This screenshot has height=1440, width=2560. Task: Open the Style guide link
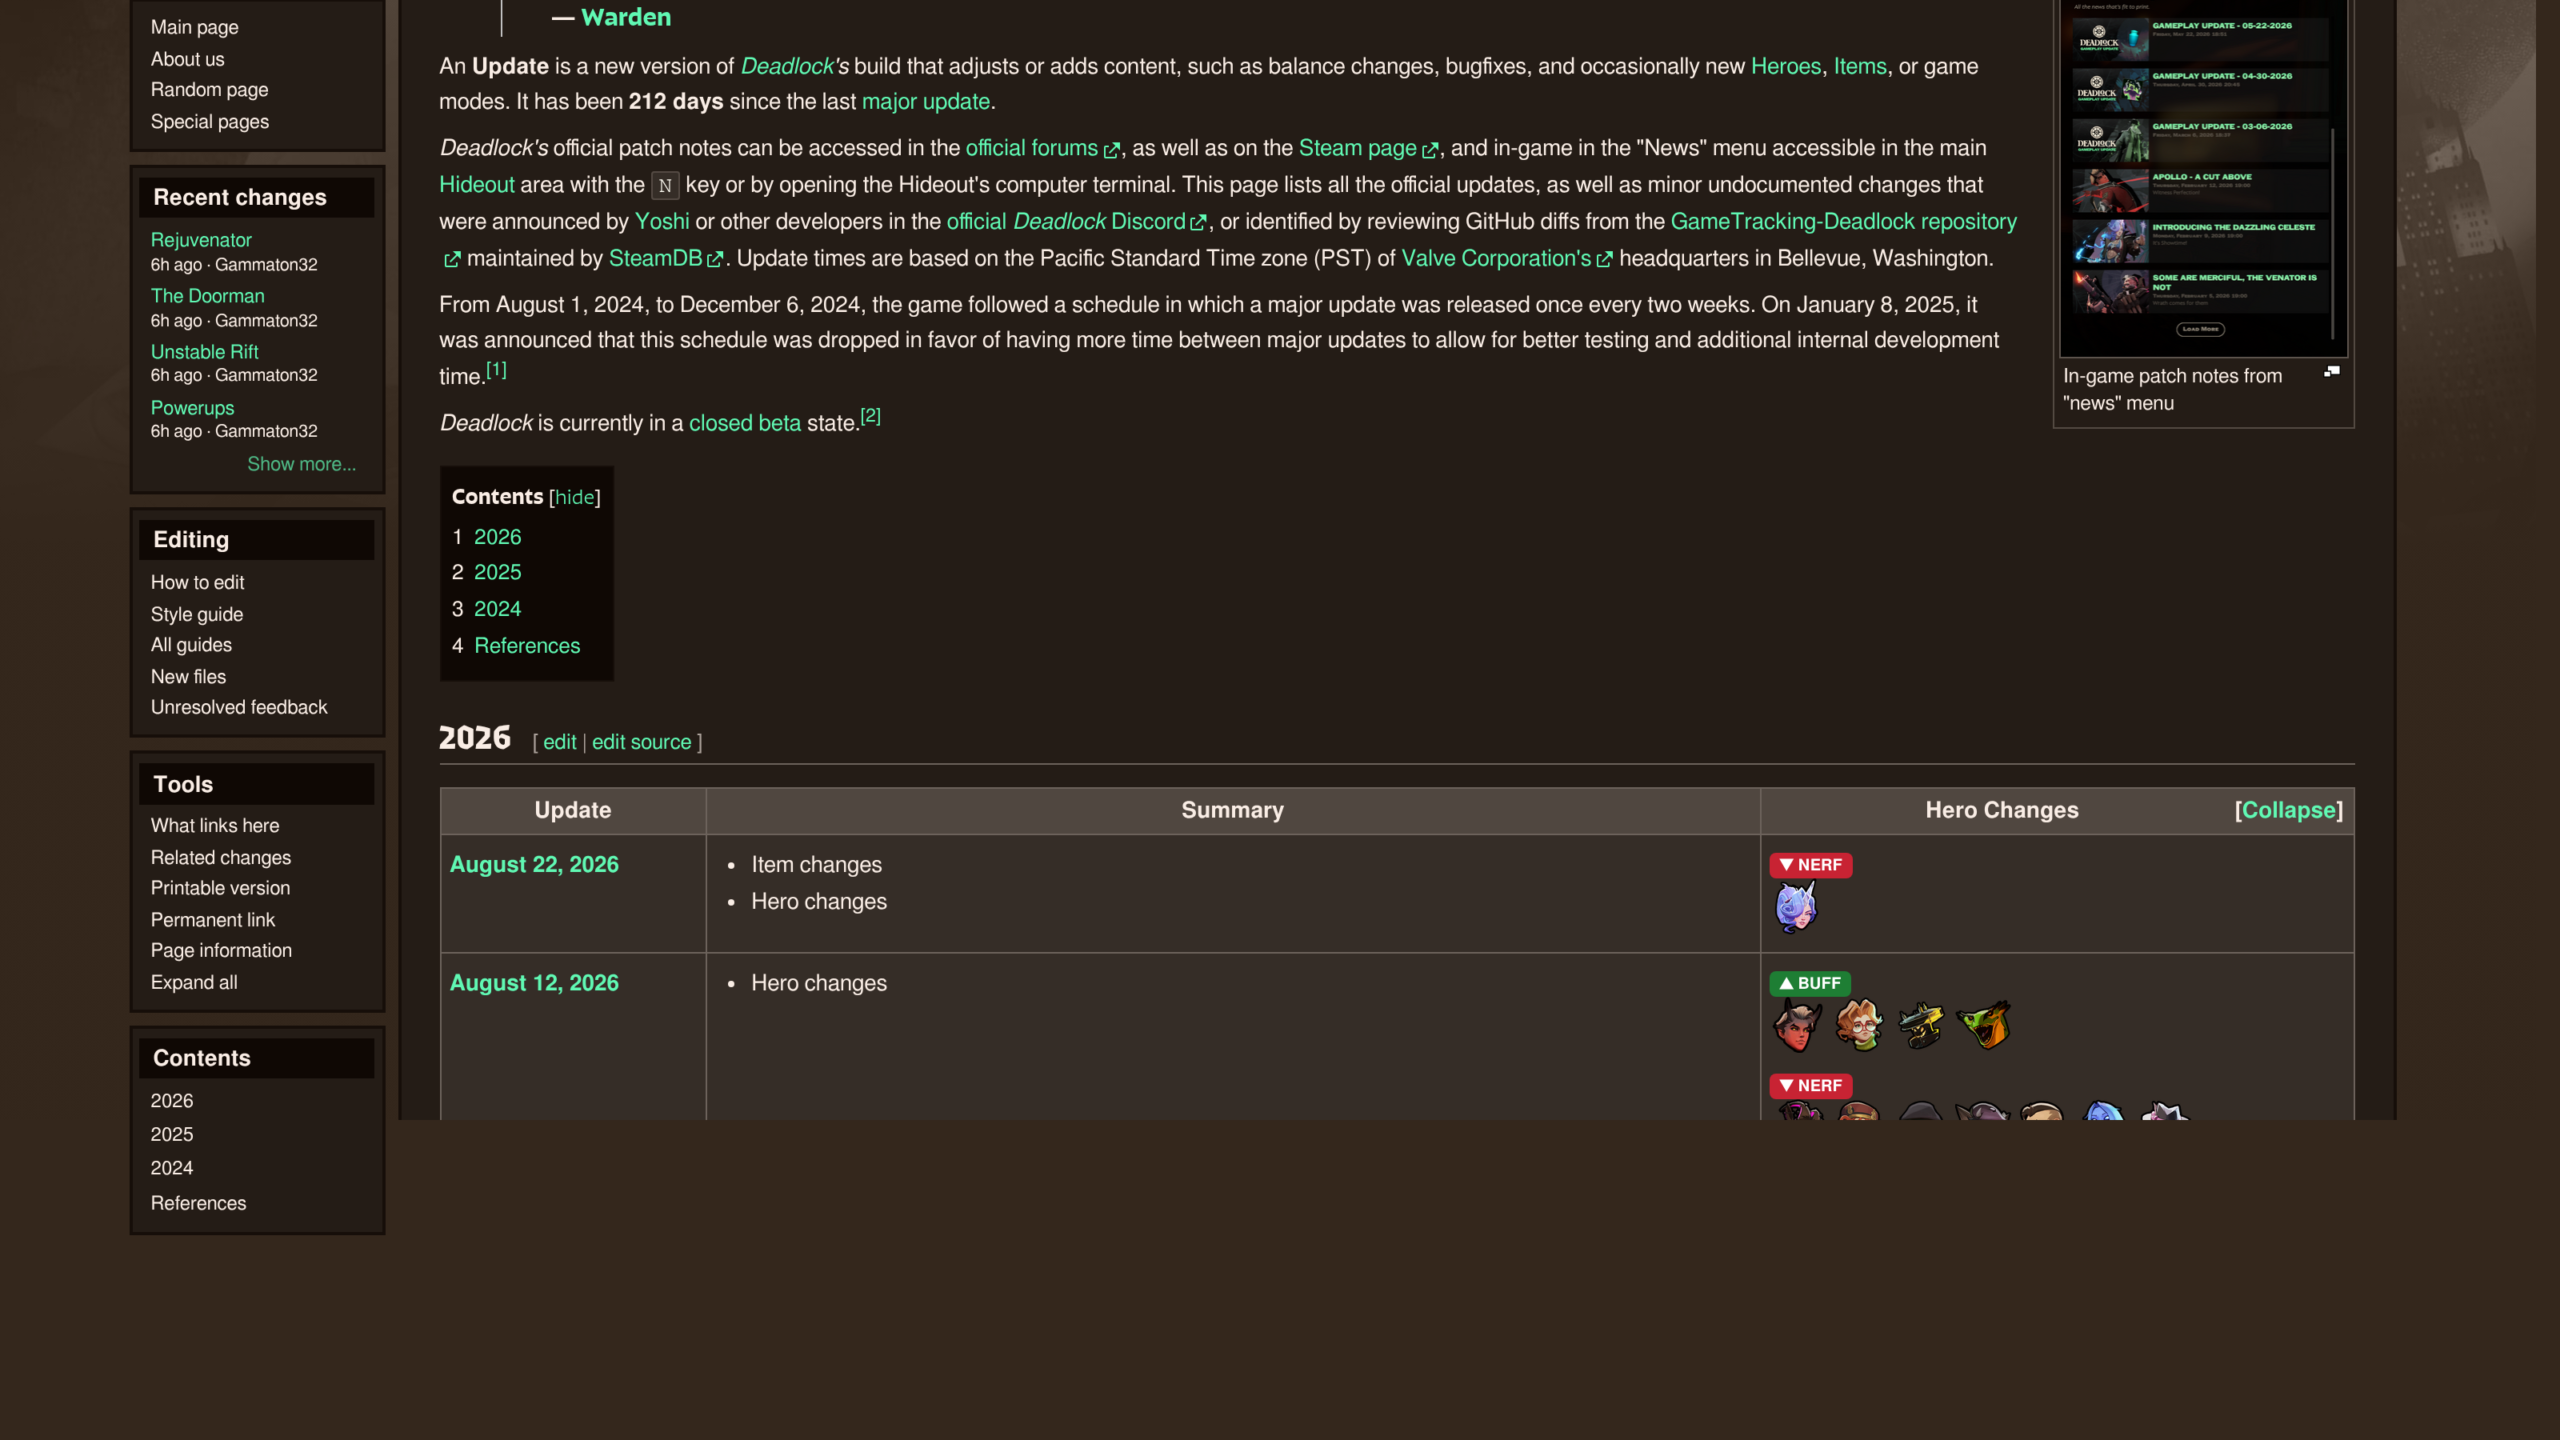pyautogui.click(x=197, y=614)
